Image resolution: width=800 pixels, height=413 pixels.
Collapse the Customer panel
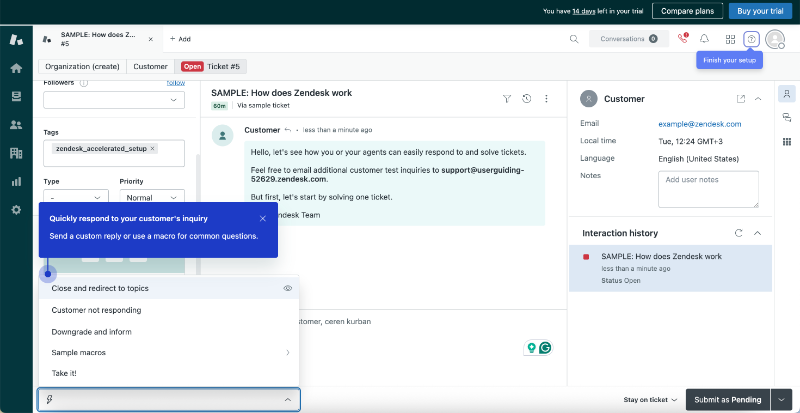758,99
